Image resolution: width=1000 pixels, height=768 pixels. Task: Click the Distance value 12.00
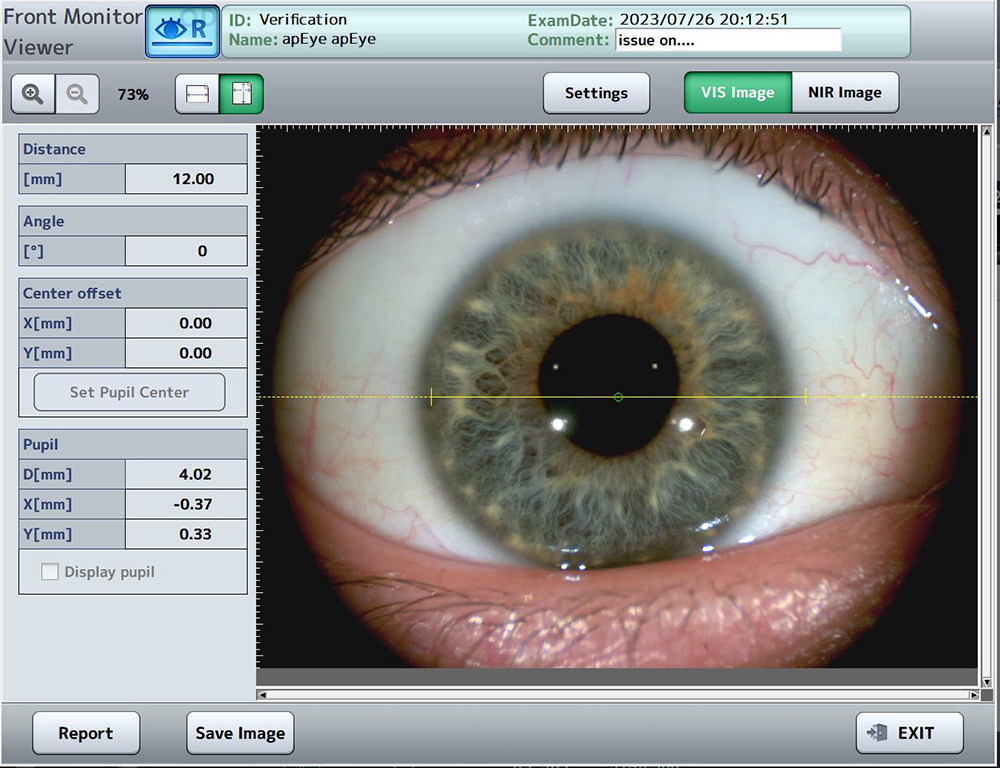click(186, 179)
